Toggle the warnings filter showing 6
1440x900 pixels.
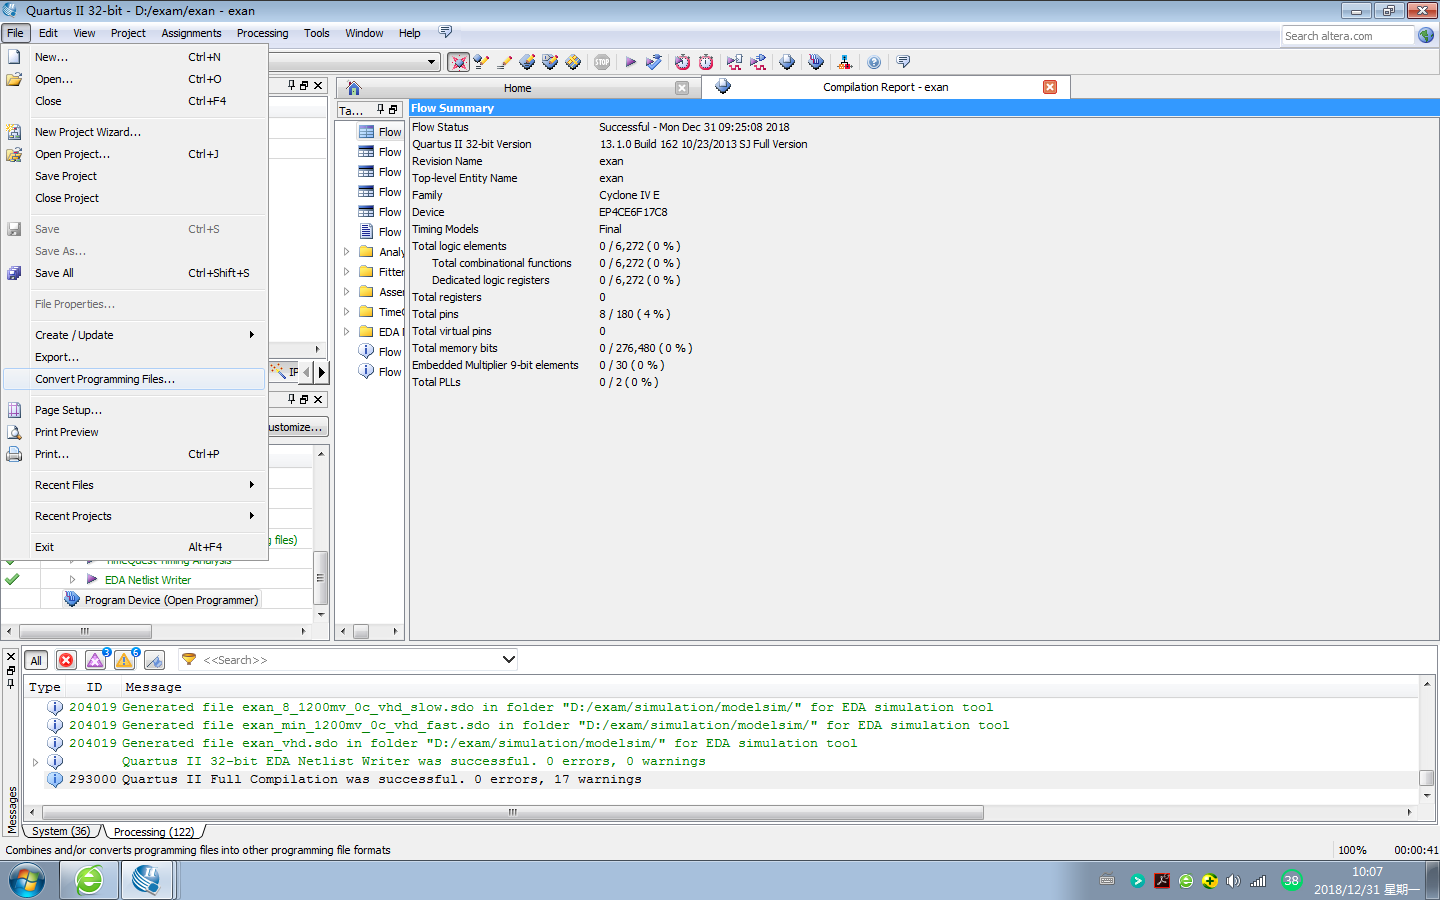coord(124,660)
